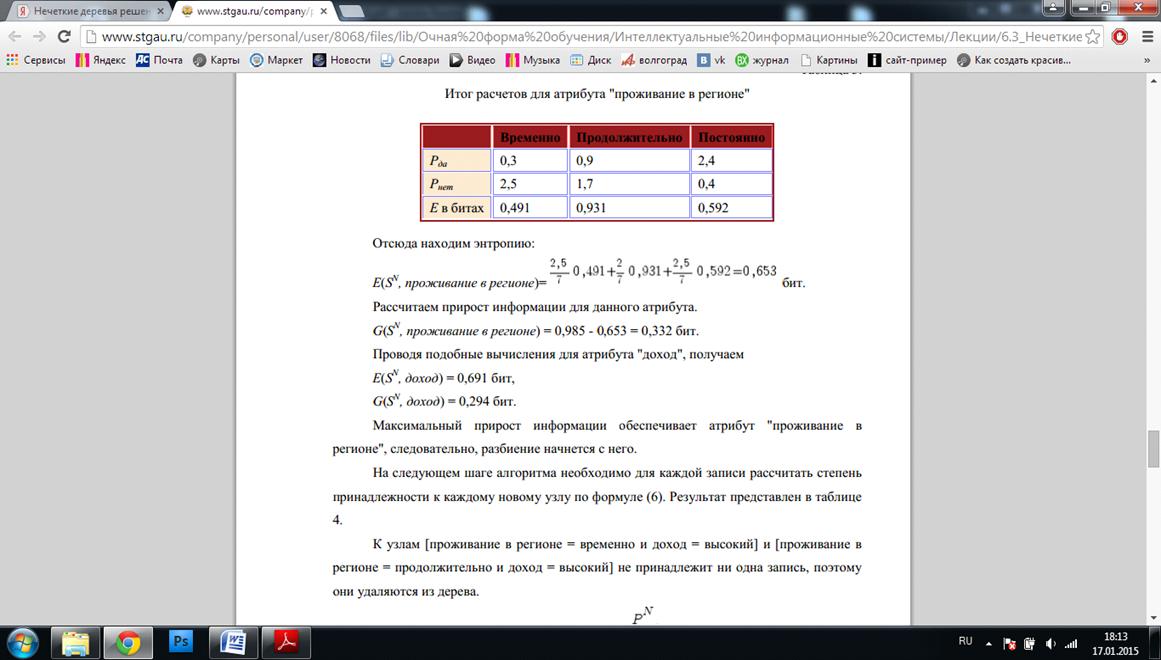Click the 'Продолжительно' table header

pyautogui.click(x=629, y=137)
